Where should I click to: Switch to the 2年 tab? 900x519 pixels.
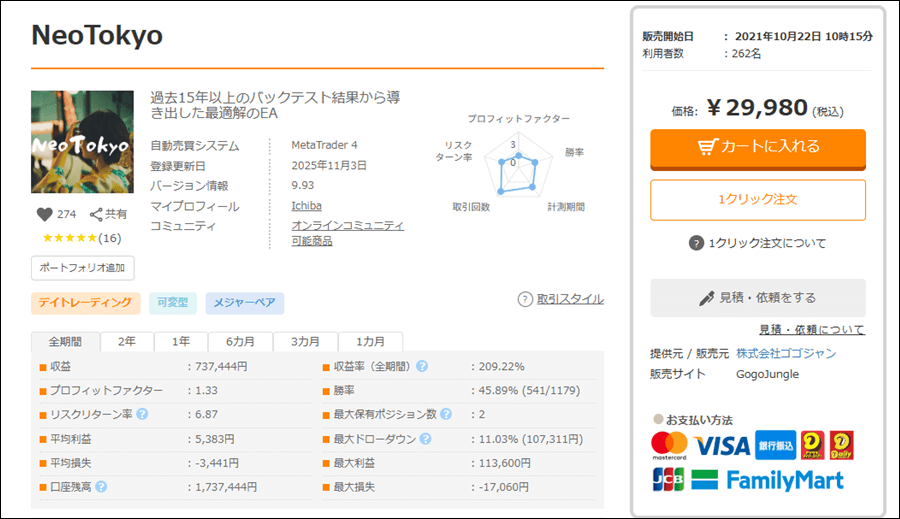tap(127, 342)
